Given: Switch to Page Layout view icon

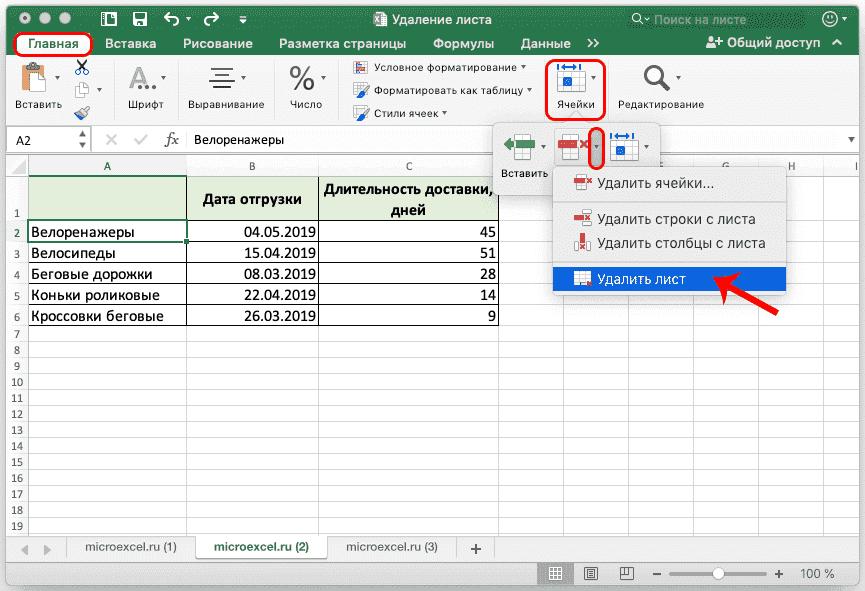Looking at the screenshot, I should 591,573.
